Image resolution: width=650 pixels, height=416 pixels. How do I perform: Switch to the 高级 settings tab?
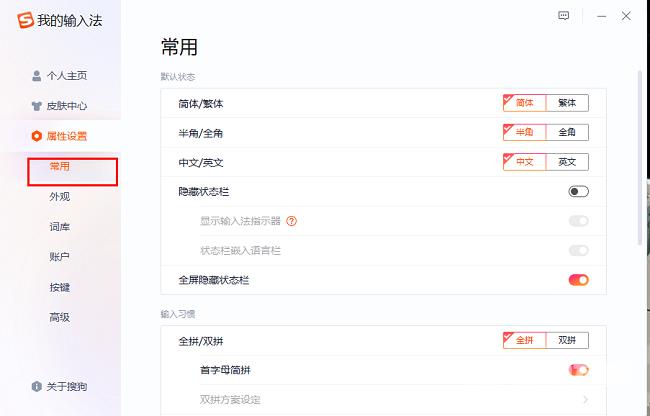pos(60,317)
